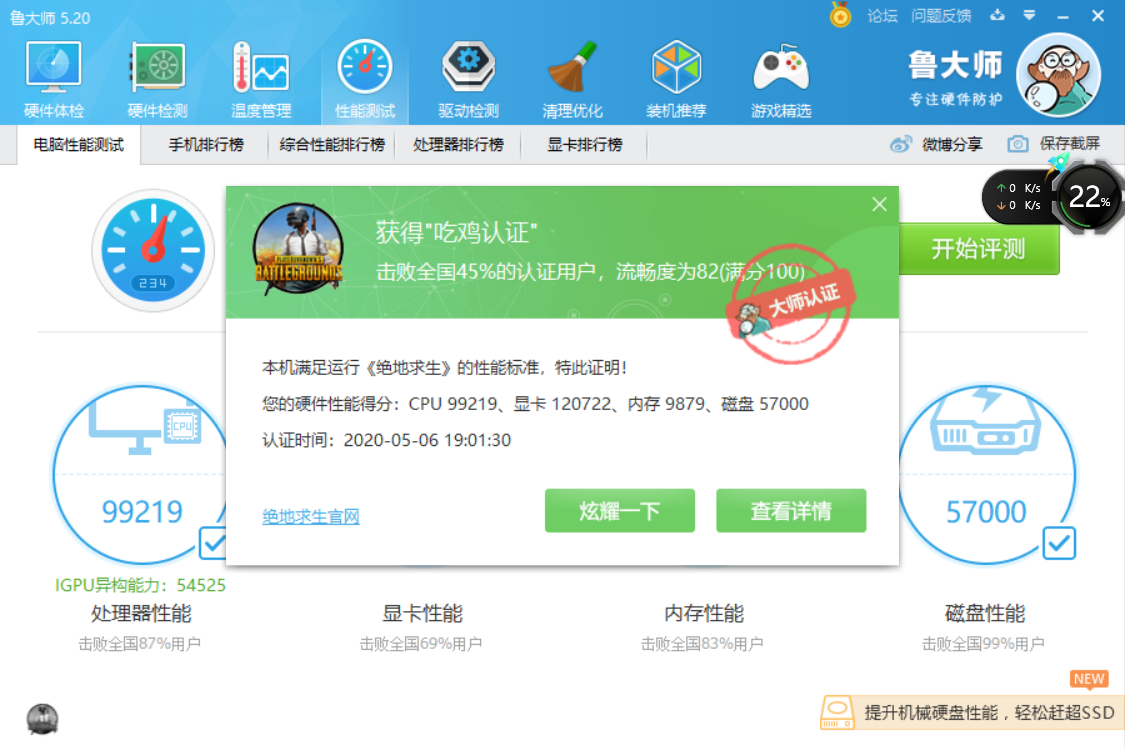
Task: Click the processor score 99219
Action: pyautogui.click(x=142, y=512)
